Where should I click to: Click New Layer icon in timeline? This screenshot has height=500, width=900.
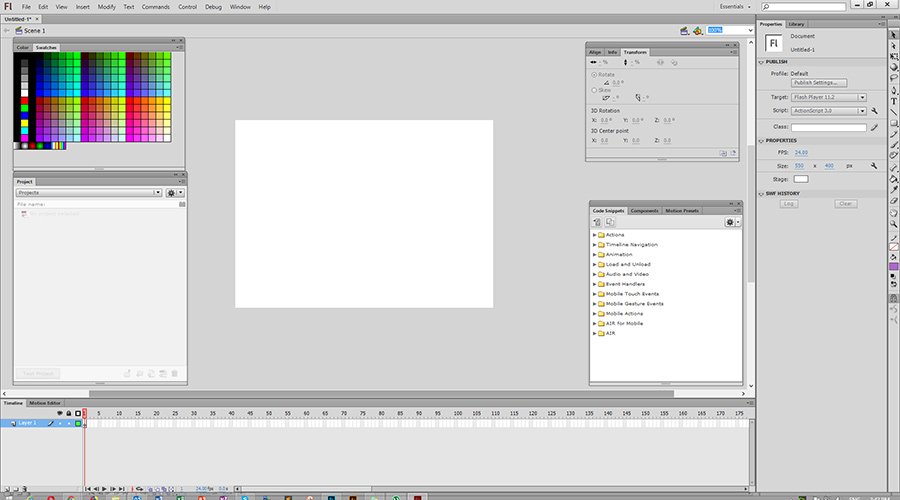point(6,489)
